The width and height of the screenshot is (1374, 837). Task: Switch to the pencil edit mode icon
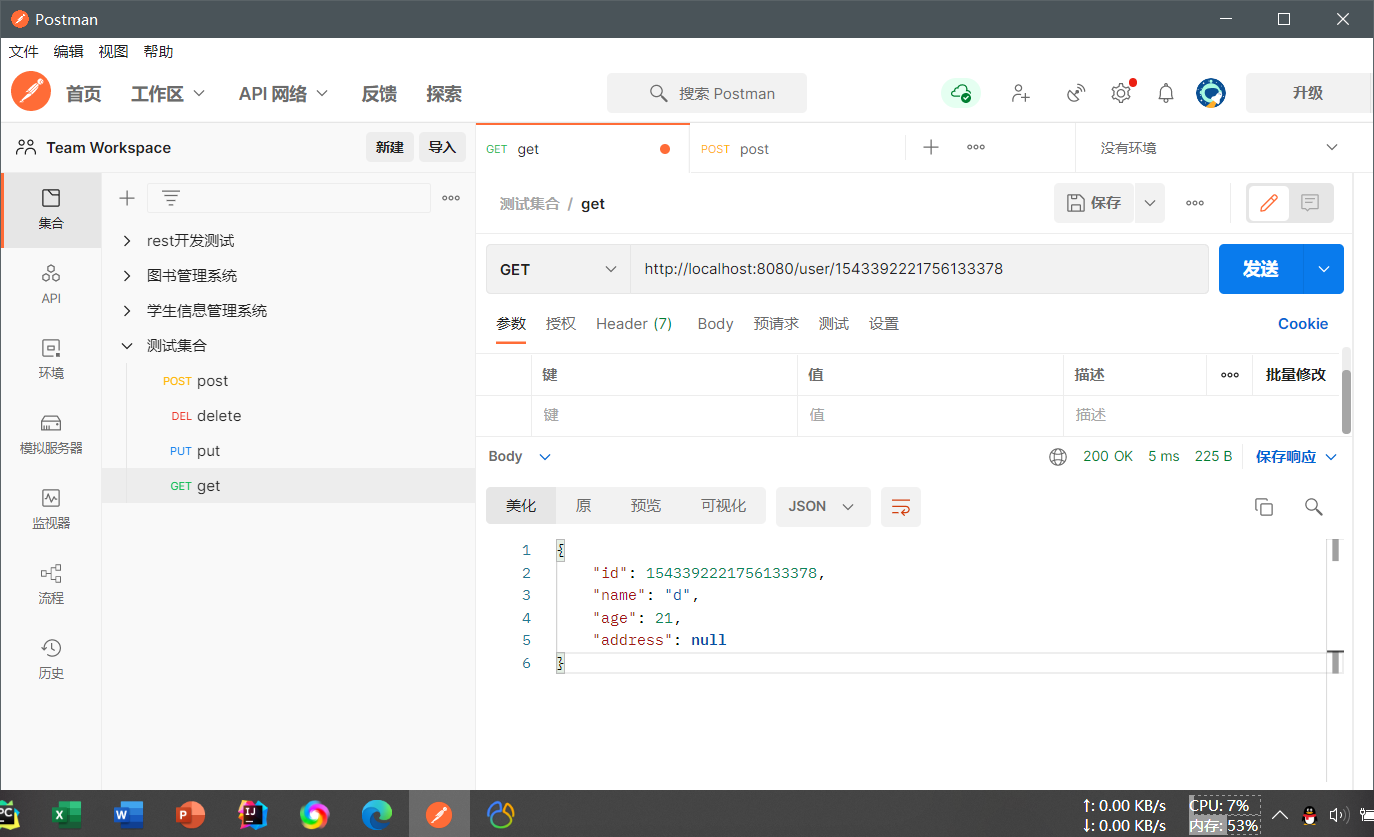point(1269,203)
